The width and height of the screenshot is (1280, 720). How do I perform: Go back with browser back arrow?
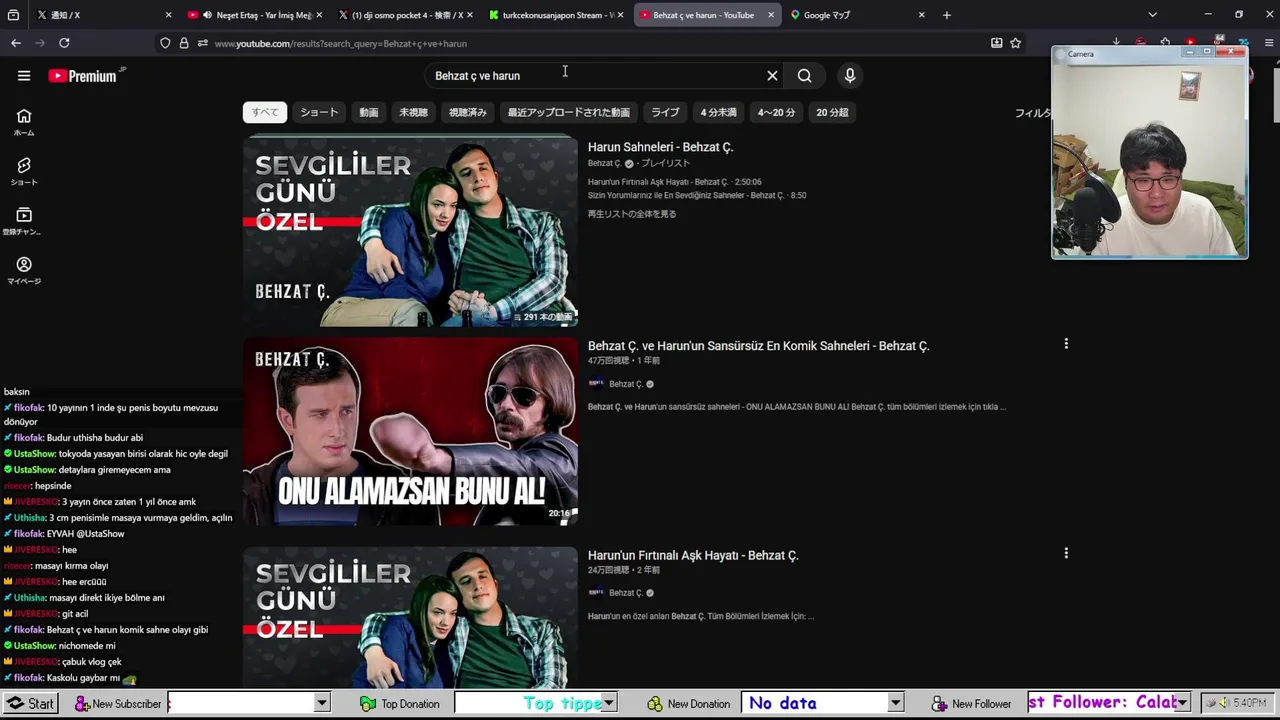[x=16, y=43]
